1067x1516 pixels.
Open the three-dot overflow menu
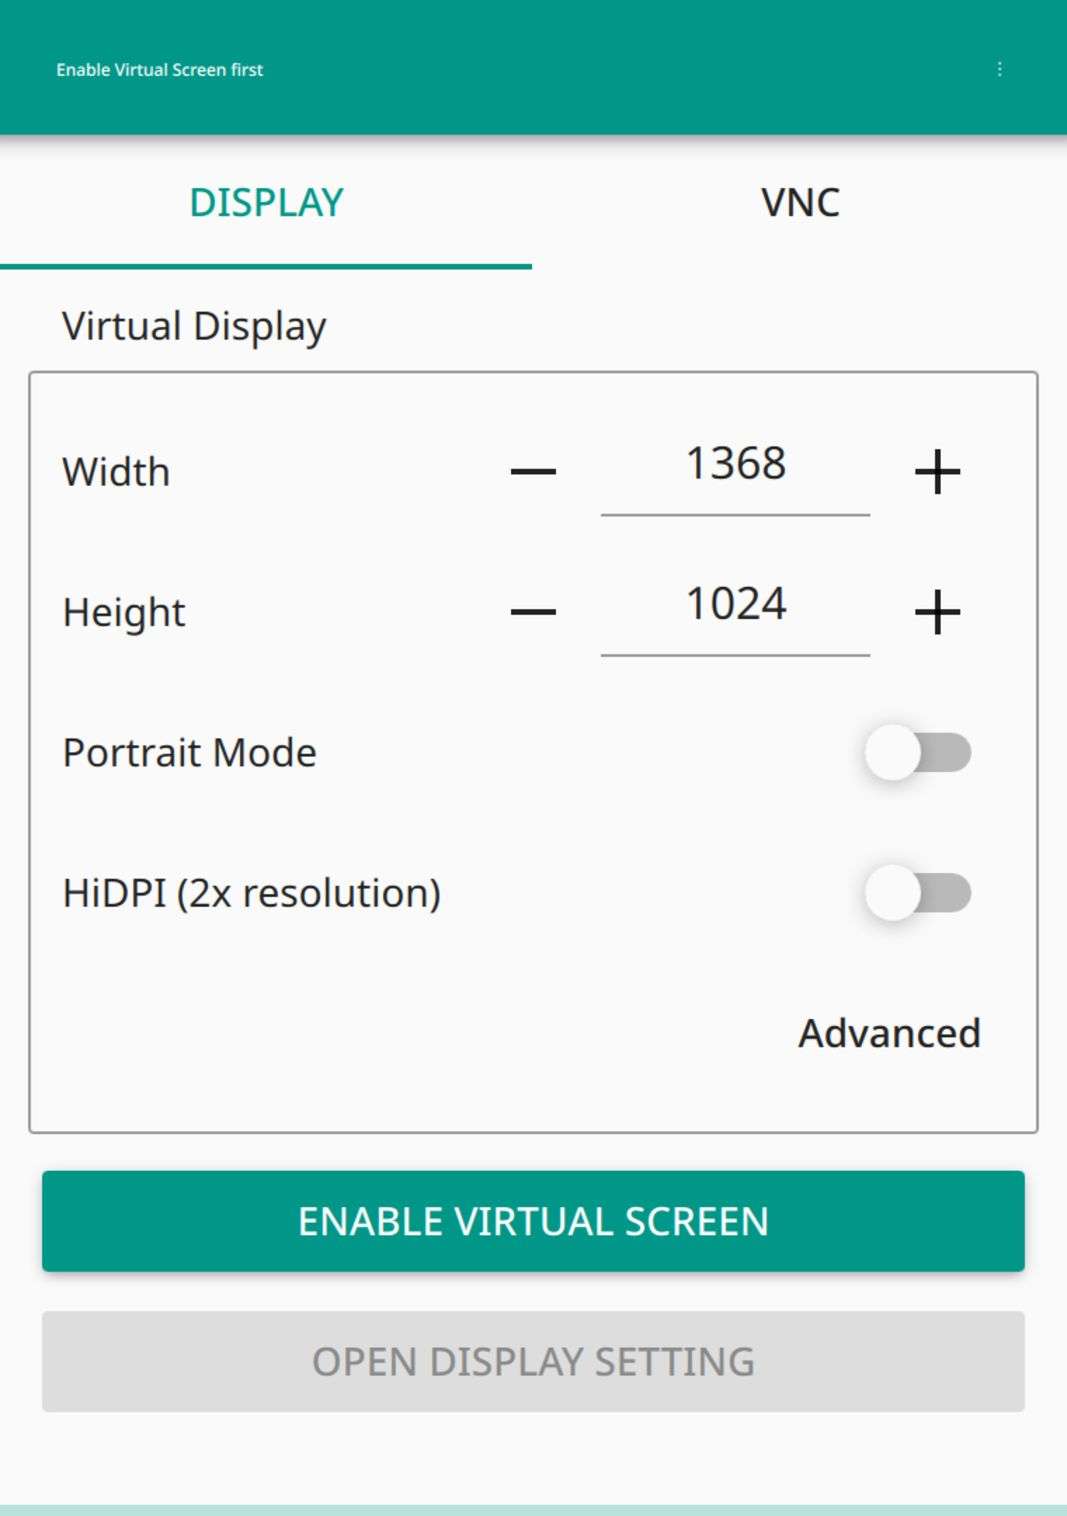[999, 69]
